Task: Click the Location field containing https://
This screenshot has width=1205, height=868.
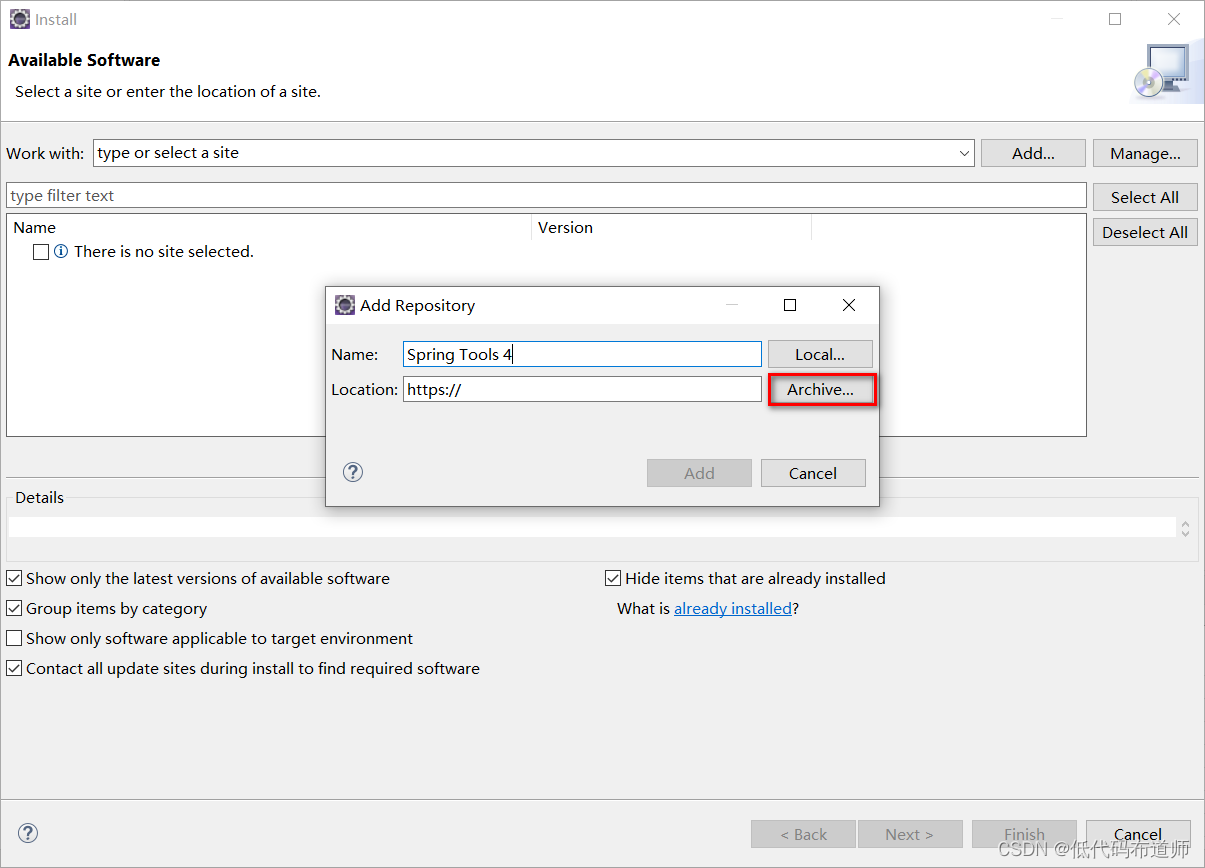Action: pos(583,389)
